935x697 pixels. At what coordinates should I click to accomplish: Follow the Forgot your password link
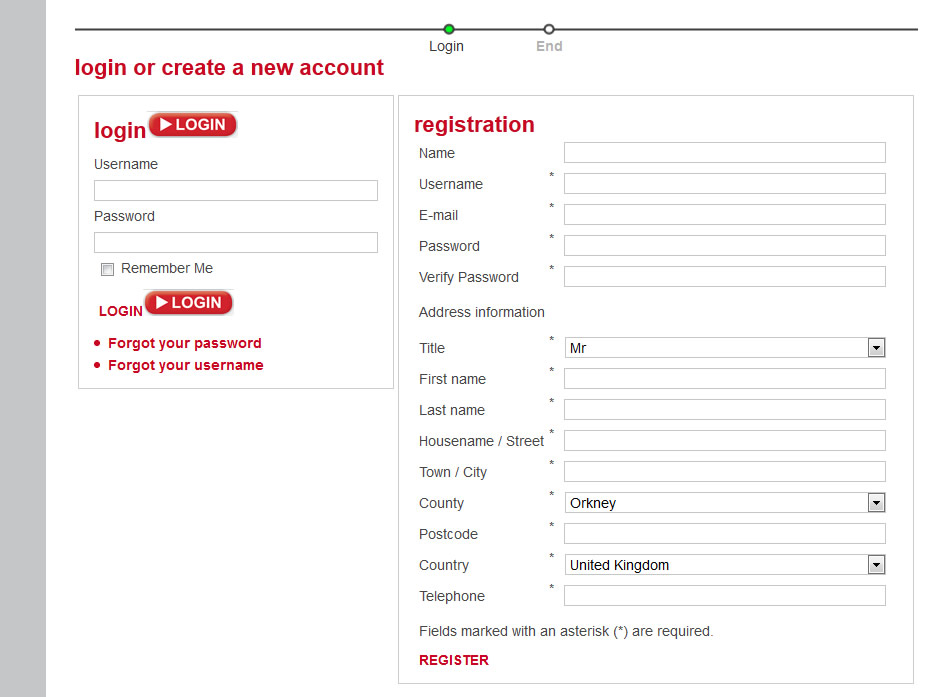pyautogui.click(x=185, y=343)
